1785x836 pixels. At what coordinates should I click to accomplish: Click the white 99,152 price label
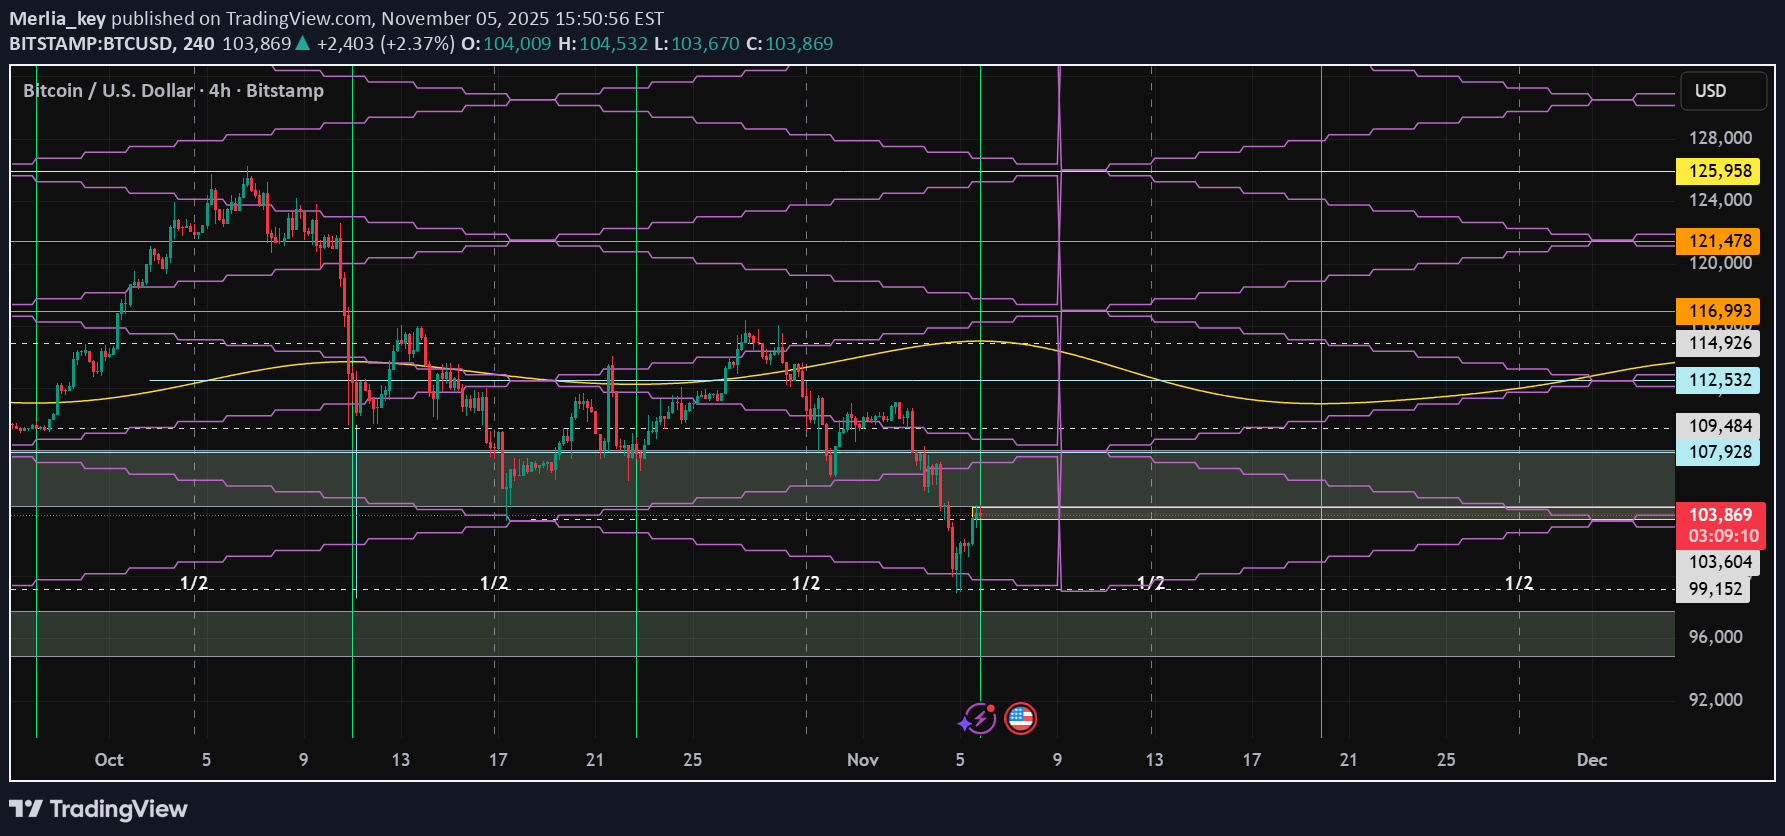pyautogui.click(x=1714, y=589)
